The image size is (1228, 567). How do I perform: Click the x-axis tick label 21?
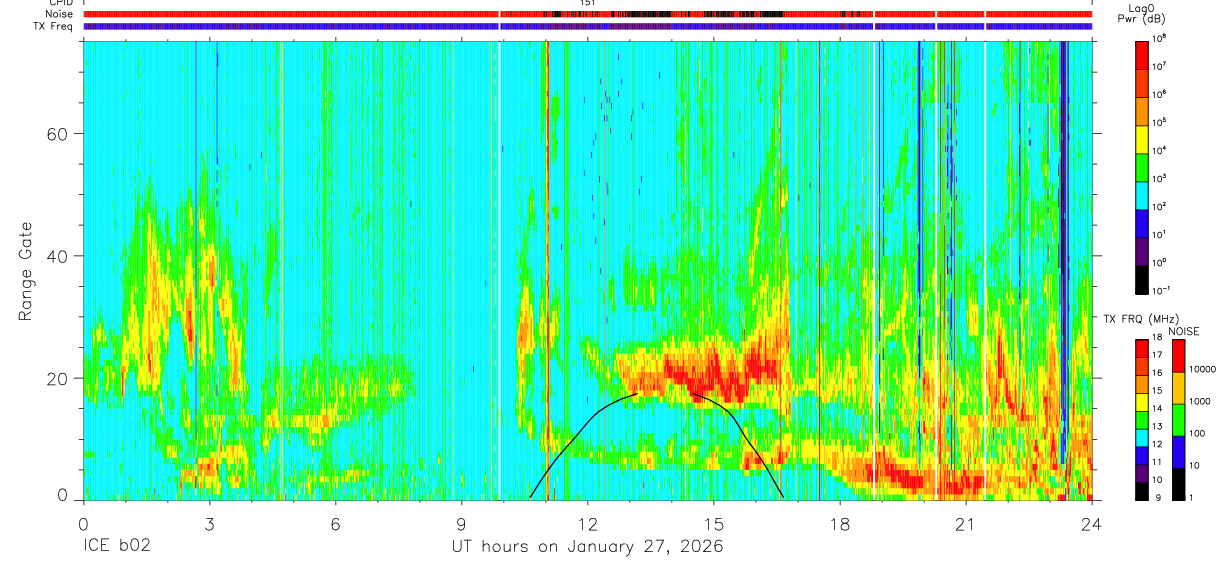pos(966,524)
